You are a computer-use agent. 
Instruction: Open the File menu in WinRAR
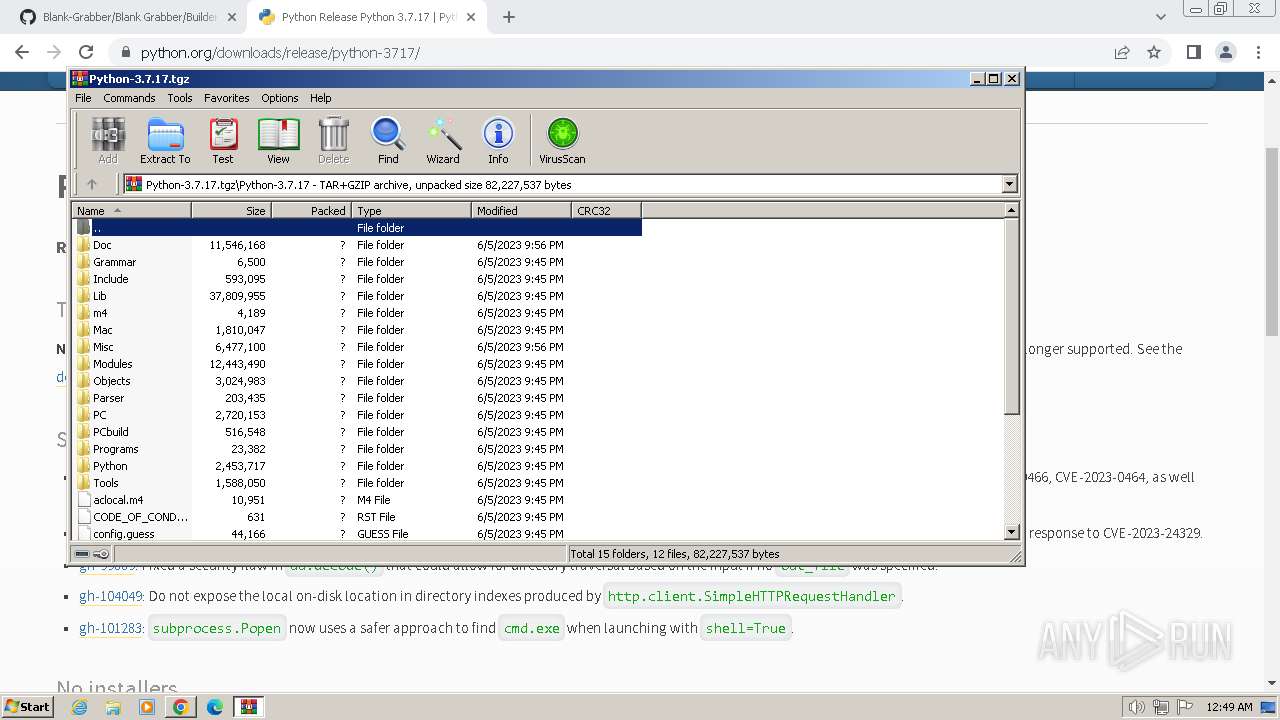point(83,98)
